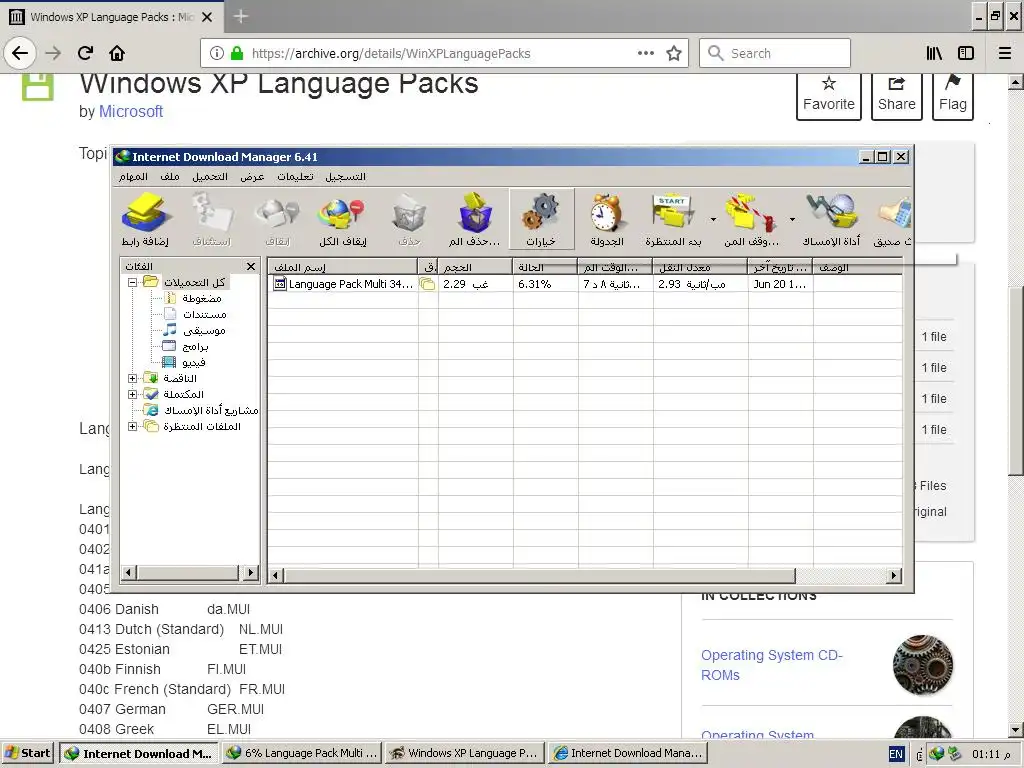
Task: Reload the archive.org page
Action: 86,53
